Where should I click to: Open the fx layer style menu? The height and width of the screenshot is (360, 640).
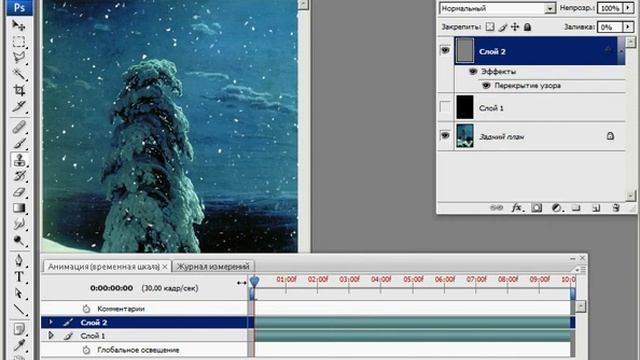coord(517,208)
